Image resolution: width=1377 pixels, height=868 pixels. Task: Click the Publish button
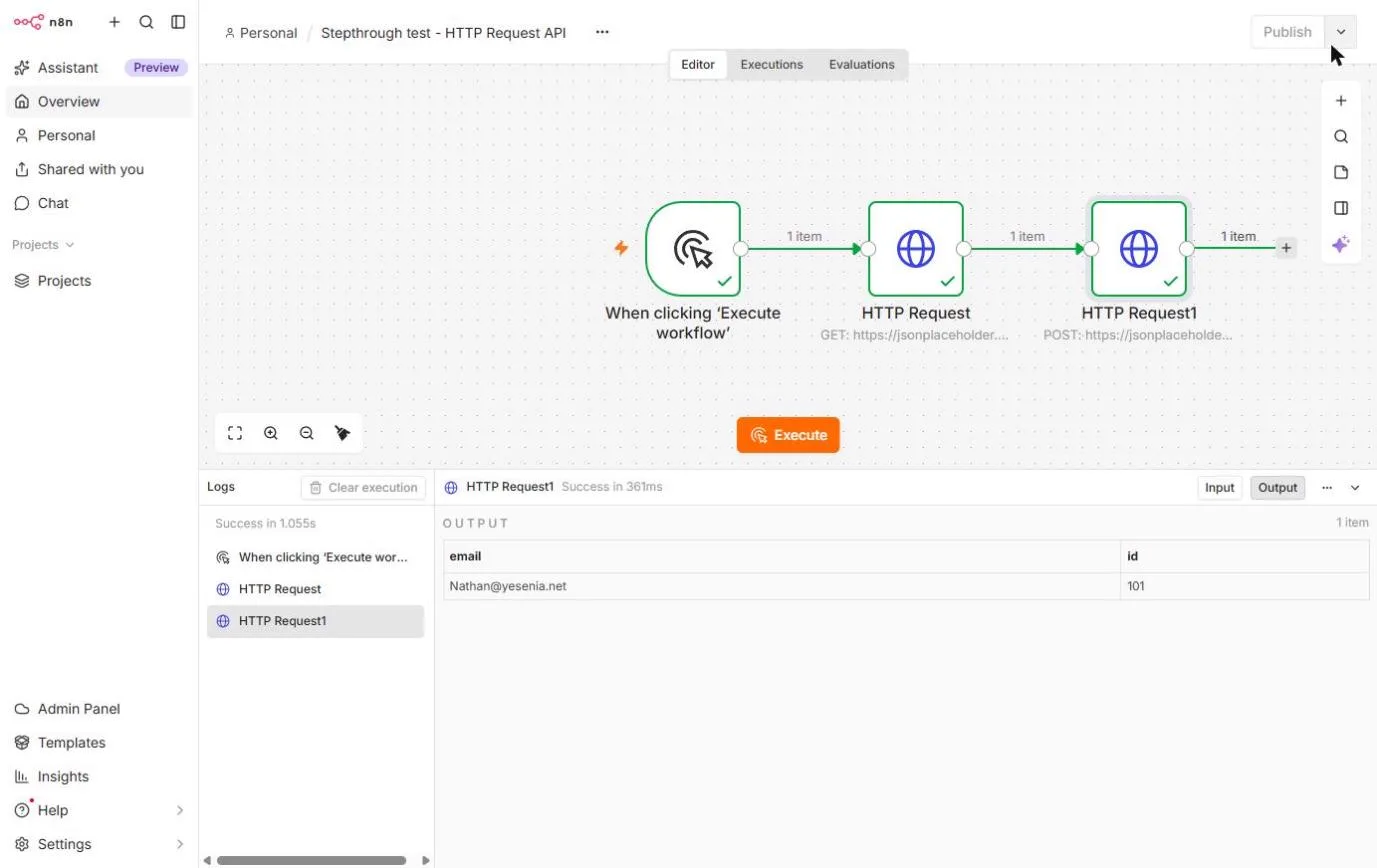point(1287,32)
